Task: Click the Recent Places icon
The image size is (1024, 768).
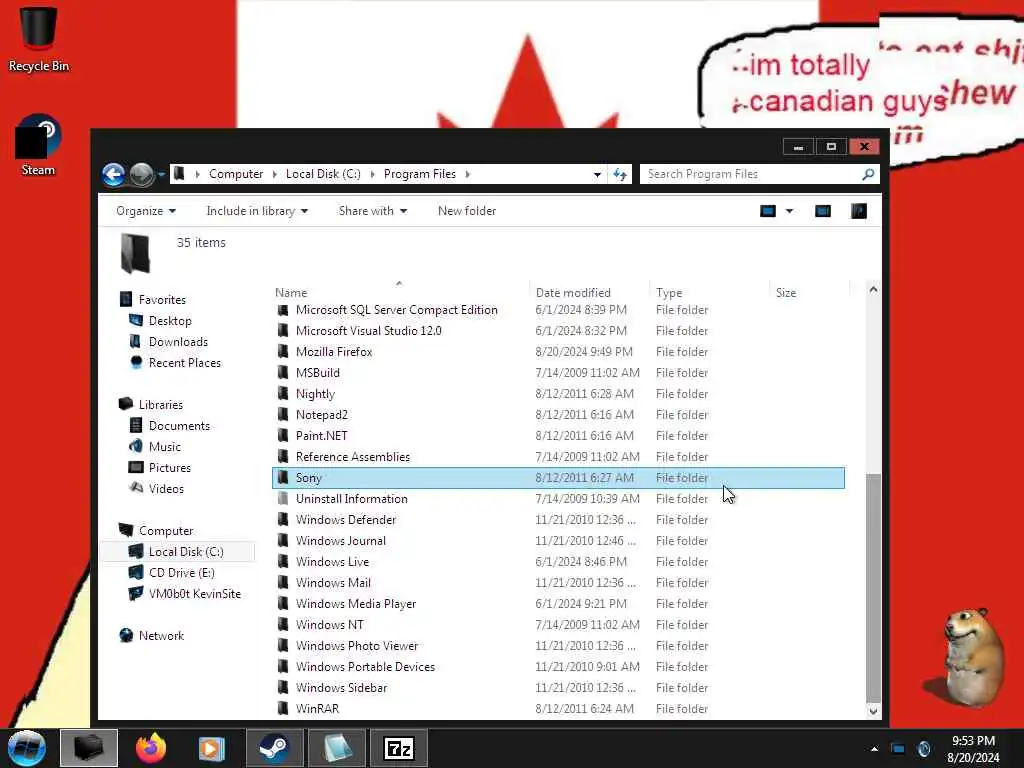Action: click(136, 362)
